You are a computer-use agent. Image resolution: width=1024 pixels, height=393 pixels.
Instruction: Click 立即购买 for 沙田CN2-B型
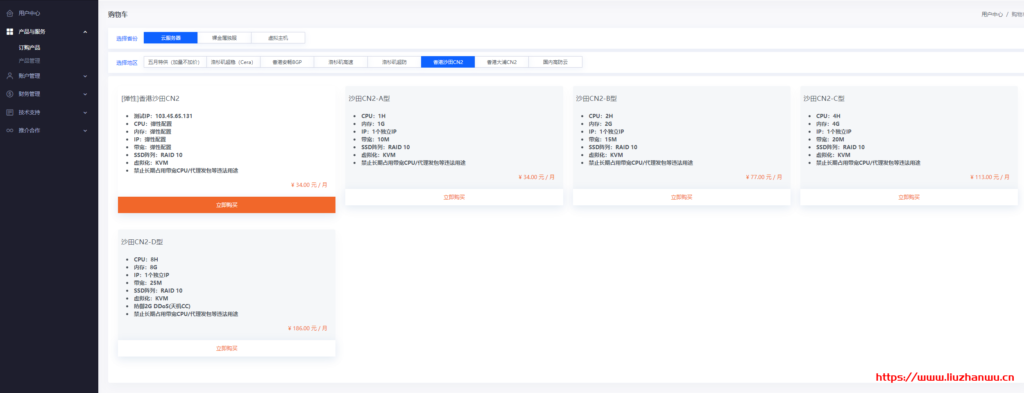pos(681,197)
